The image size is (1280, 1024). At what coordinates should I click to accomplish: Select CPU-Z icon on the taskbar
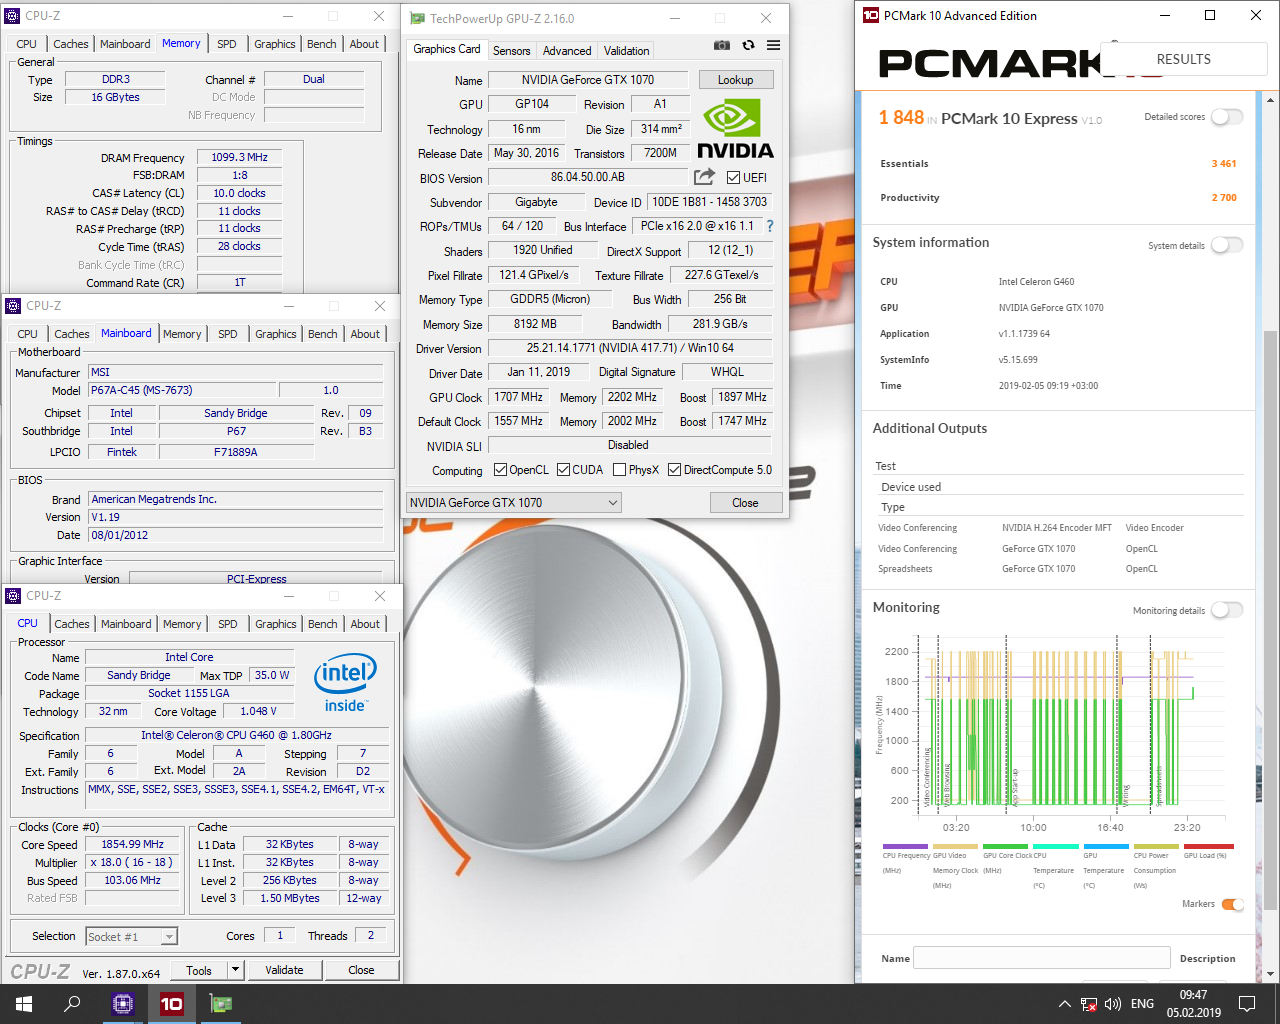click(x=123, y=1004)
